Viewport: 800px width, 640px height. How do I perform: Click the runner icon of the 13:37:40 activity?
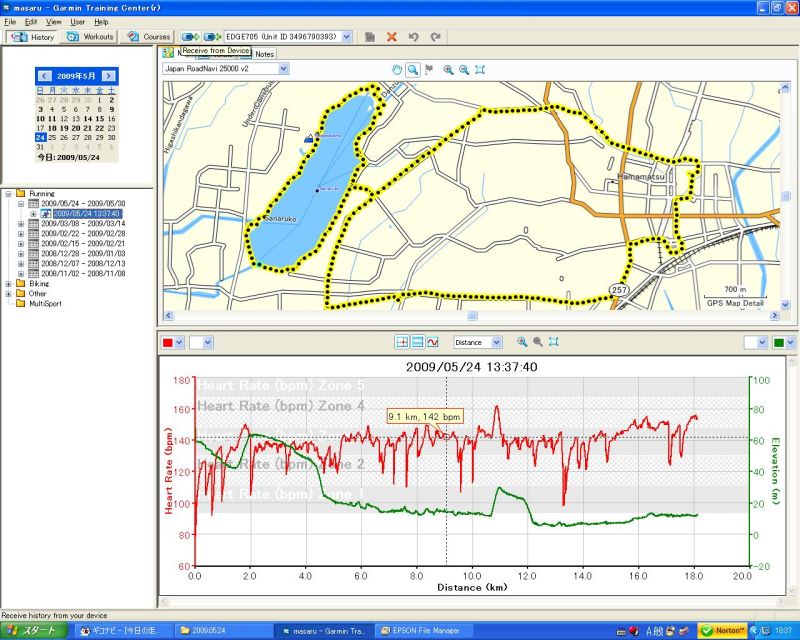click(45, 213)
